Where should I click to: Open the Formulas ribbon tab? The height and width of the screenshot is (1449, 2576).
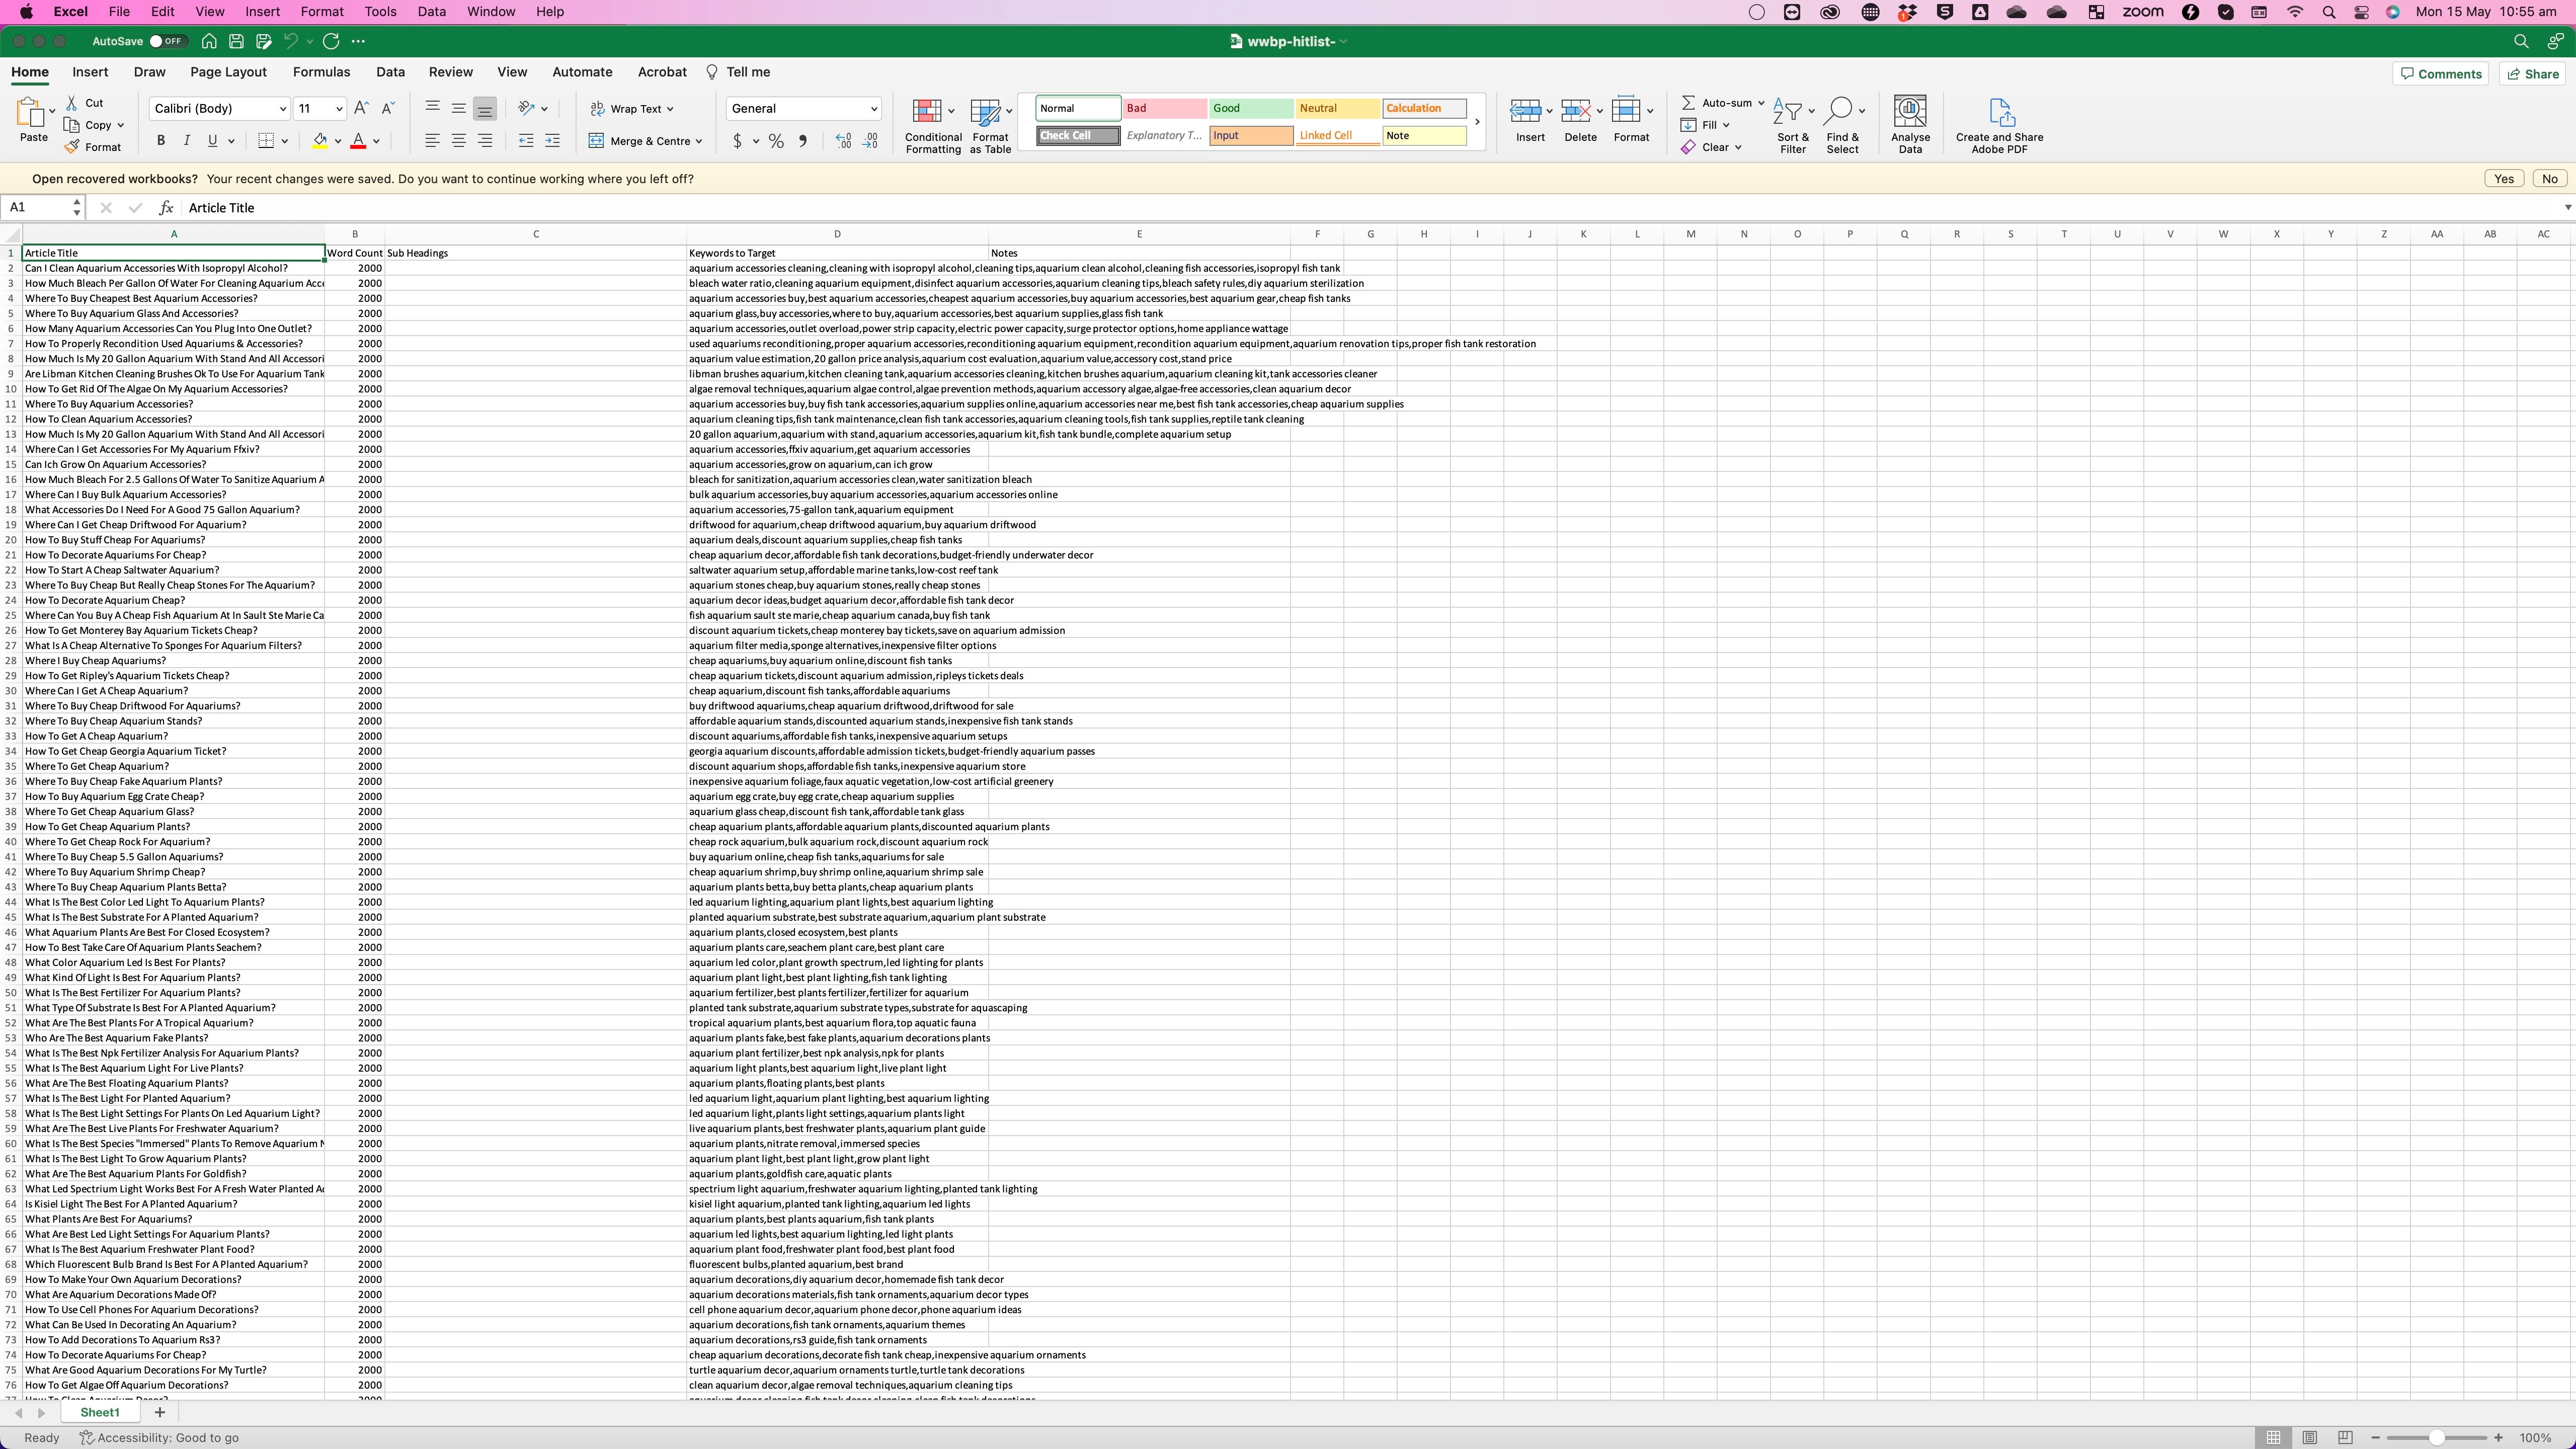[x=321, y=72]
